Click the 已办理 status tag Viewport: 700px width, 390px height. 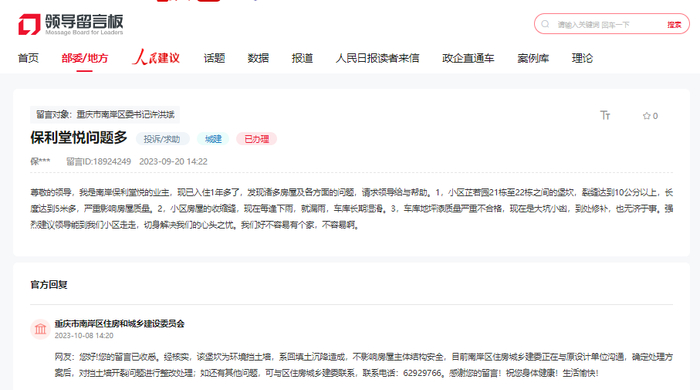click(257, 139)
